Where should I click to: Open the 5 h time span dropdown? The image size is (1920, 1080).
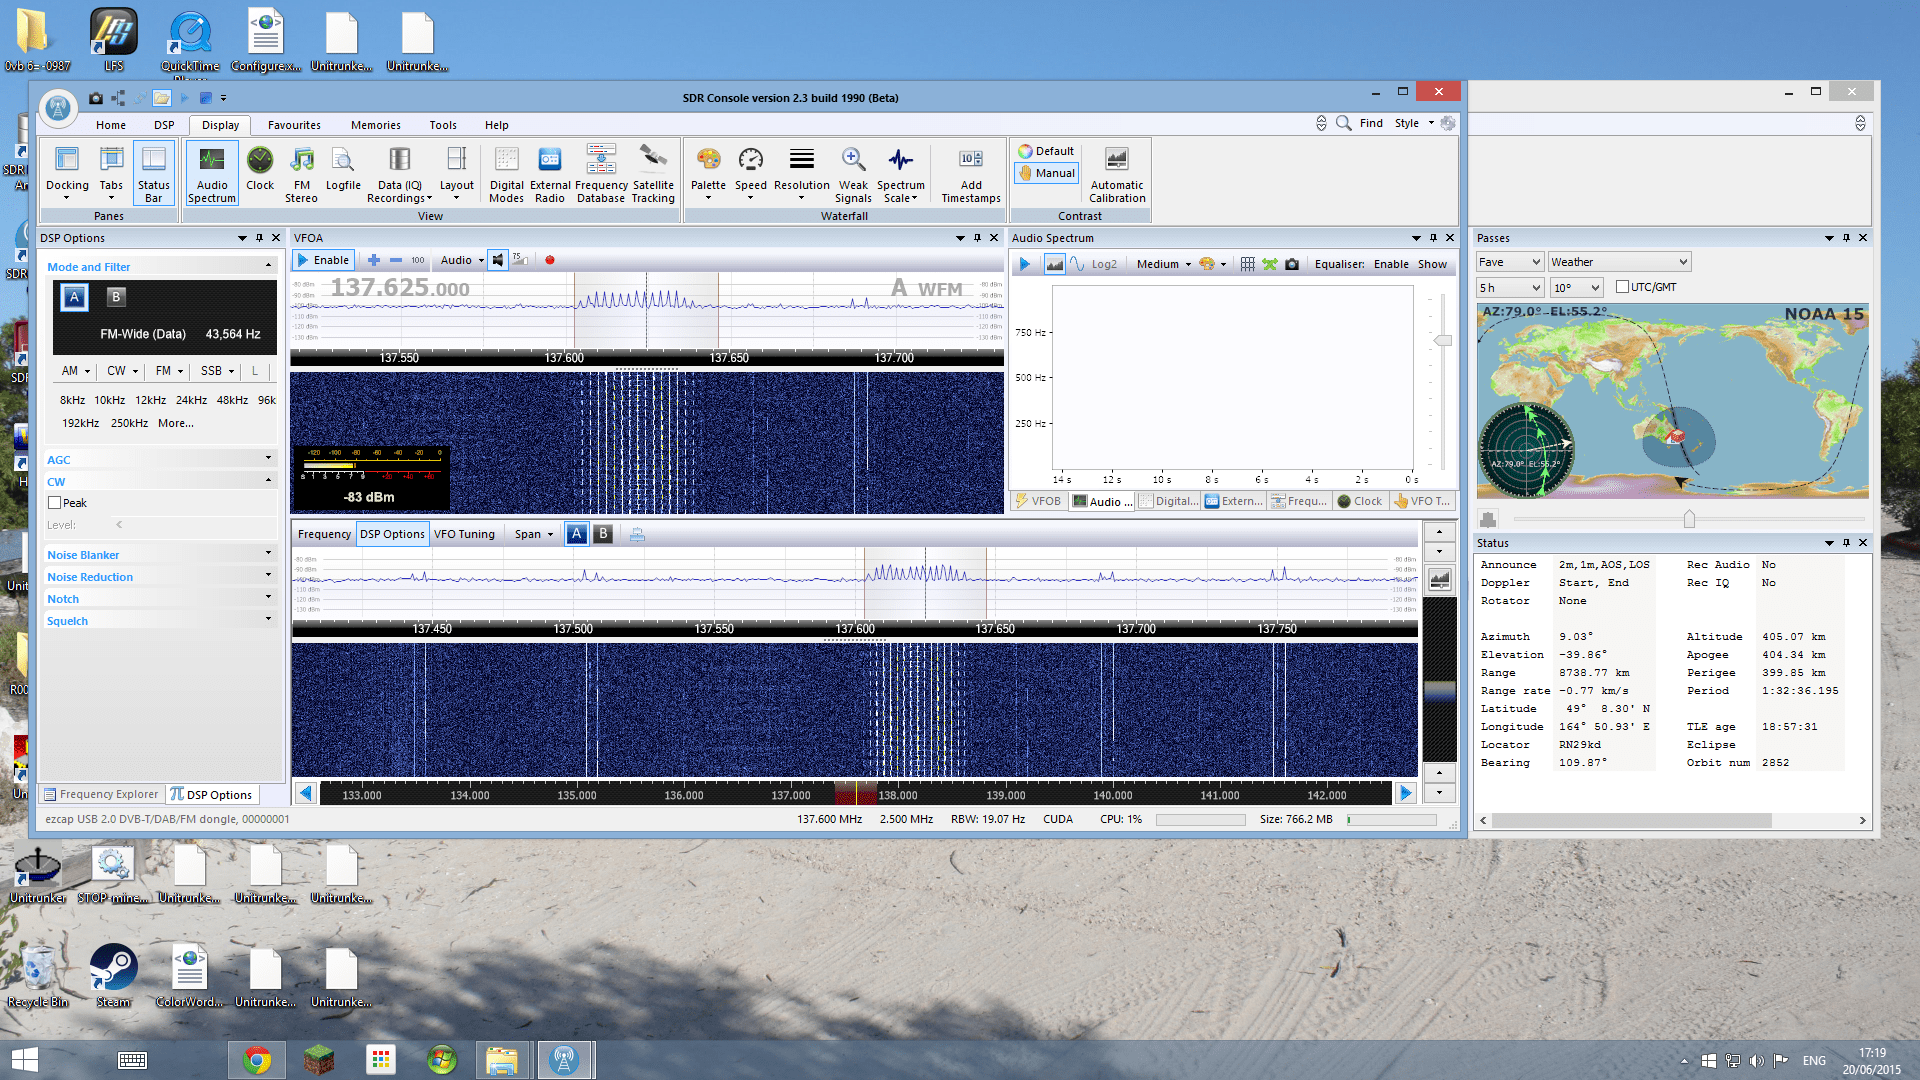1510,288
